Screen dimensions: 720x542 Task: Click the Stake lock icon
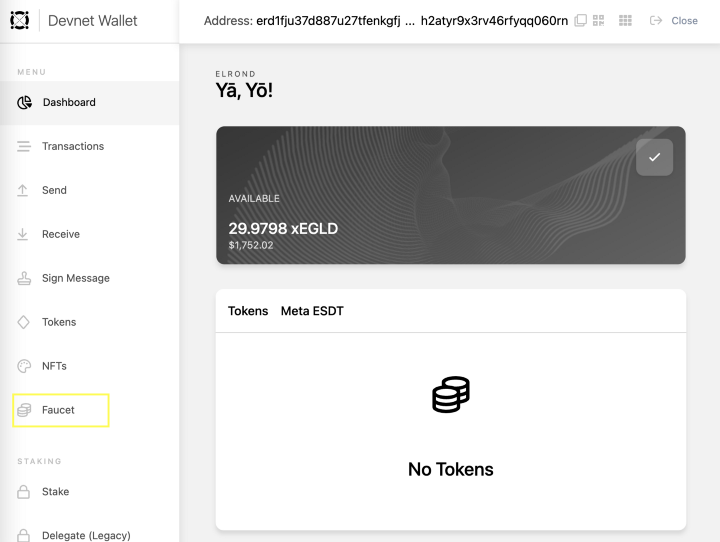(x=23, y=492)
